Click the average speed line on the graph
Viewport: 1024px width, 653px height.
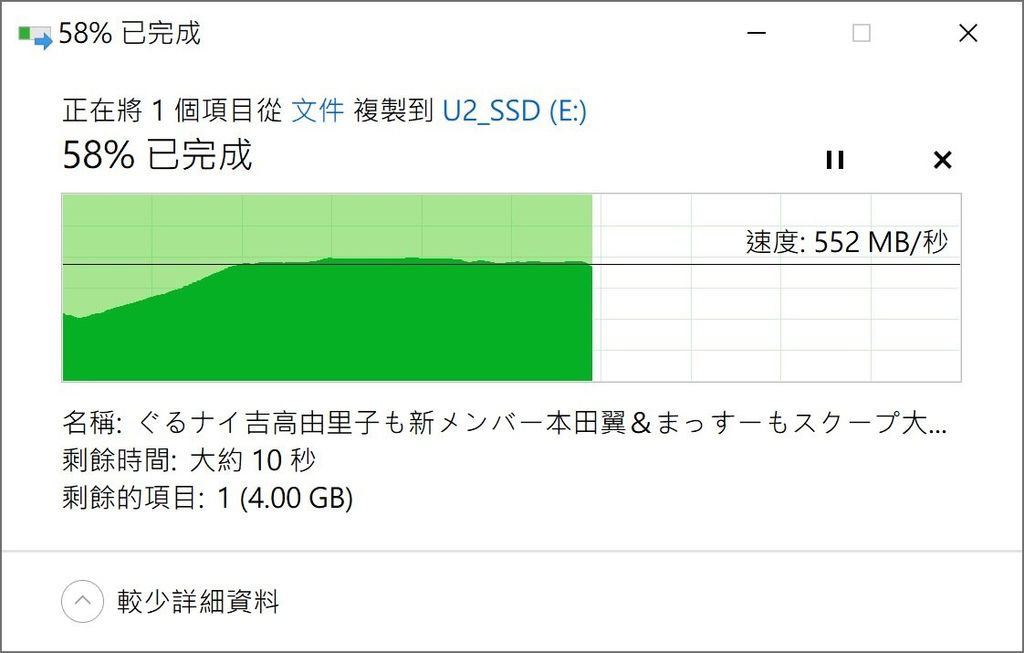click(x=700, y=265)
